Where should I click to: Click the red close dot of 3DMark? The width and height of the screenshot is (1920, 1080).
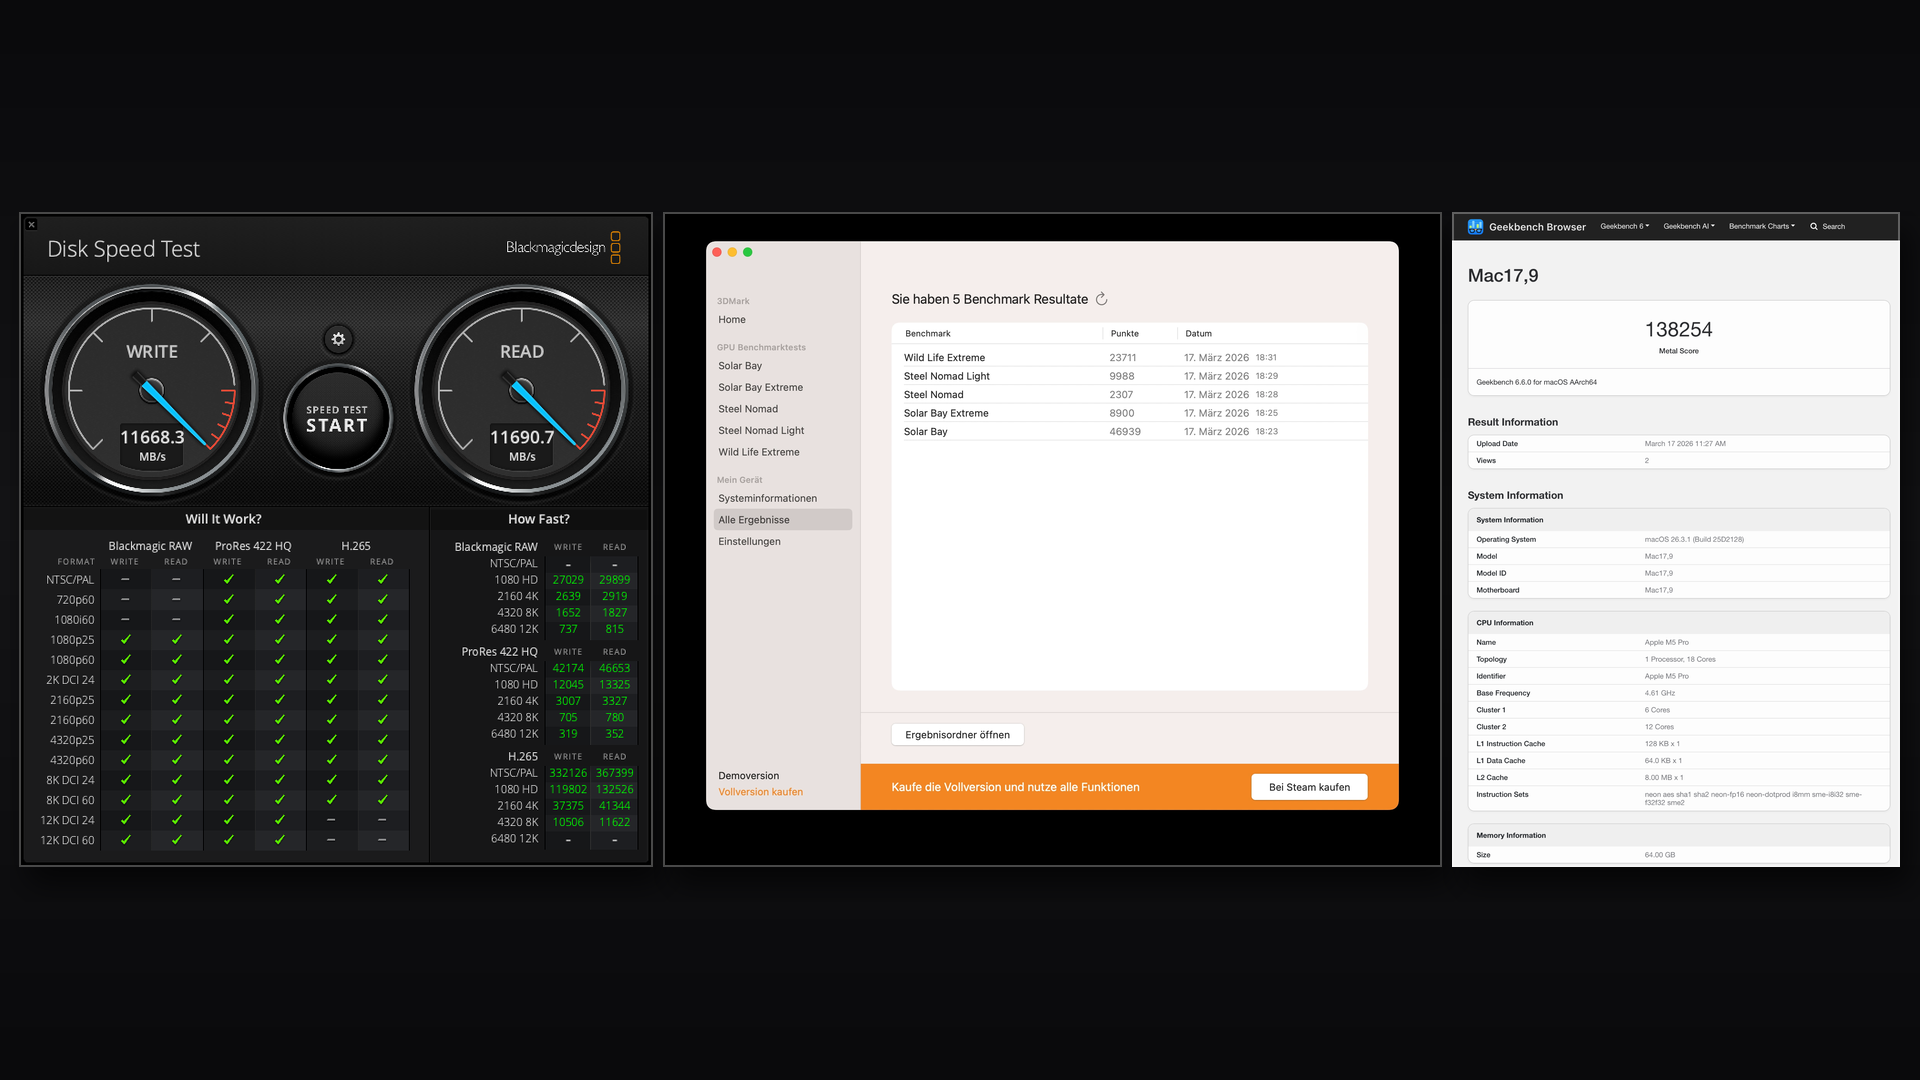tap(717, 252)
